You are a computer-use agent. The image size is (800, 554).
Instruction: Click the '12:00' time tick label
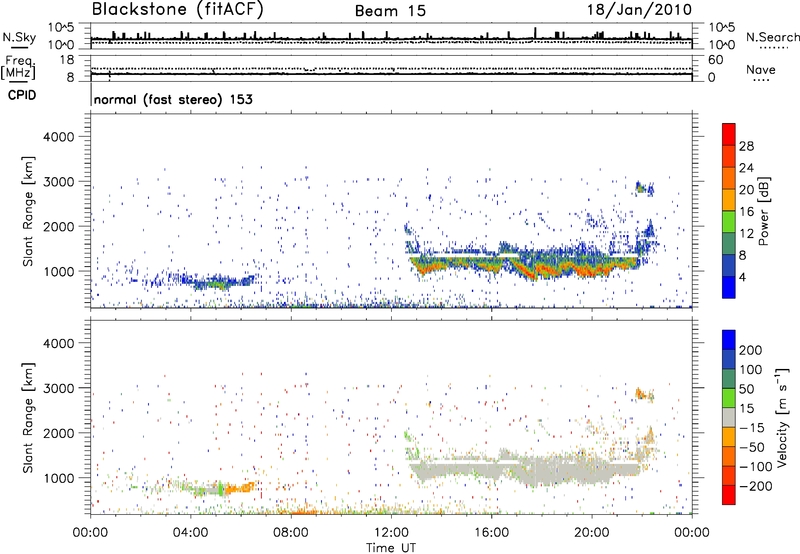click(391, 533)
